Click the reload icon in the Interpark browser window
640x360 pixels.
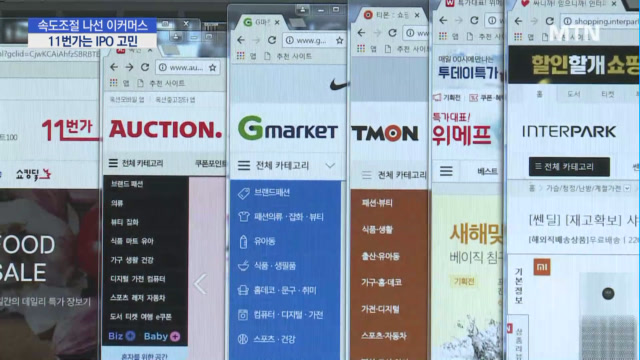click(x=549, y=21)
